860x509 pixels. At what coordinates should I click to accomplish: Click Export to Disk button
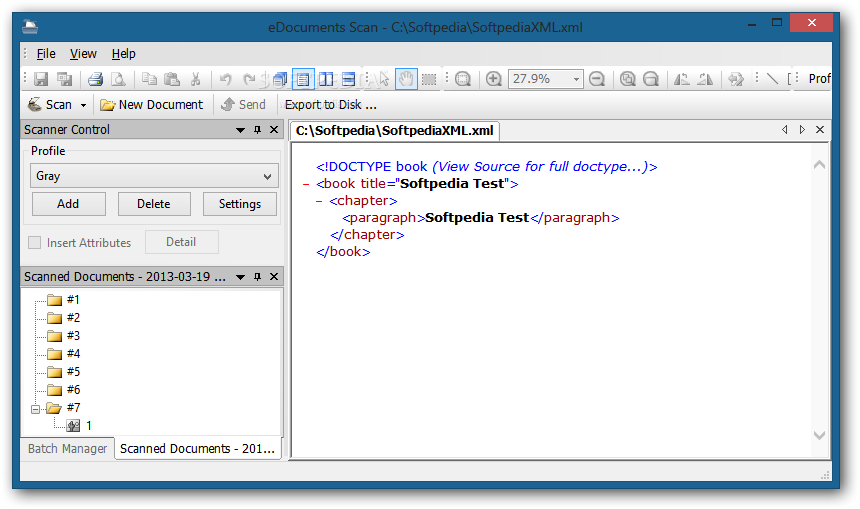click(330, 104)
